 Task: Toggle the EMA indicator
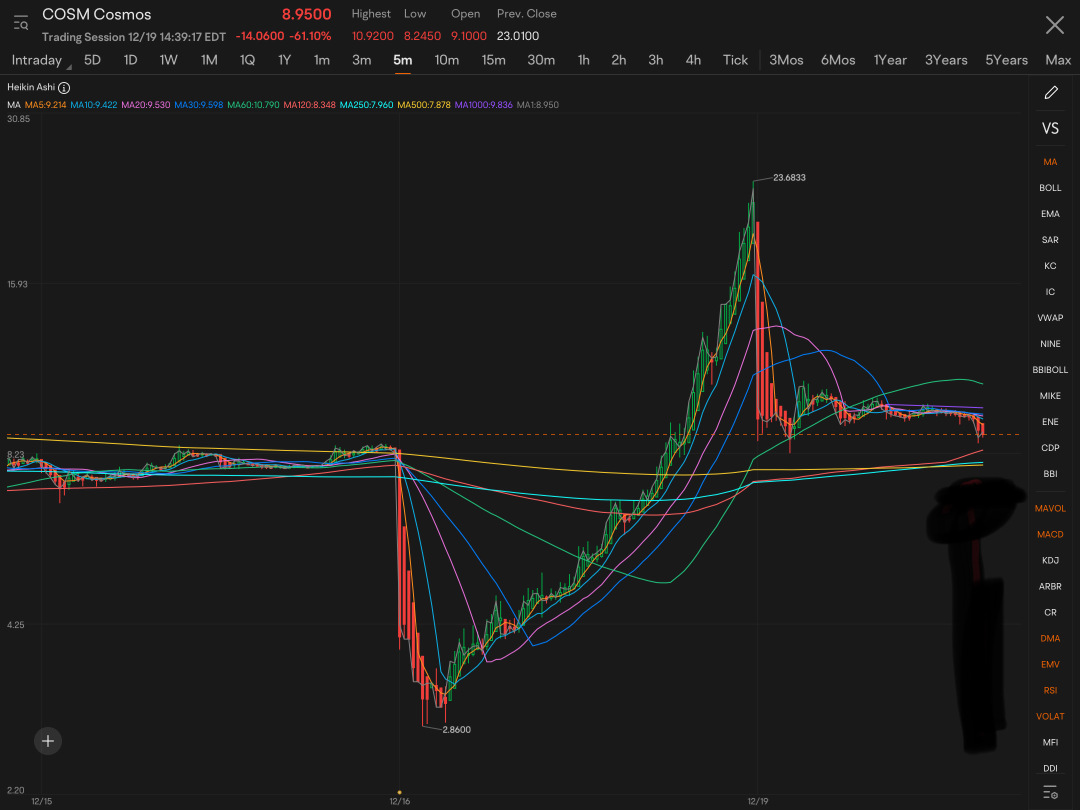pyautogui.click(x=1050, y=214)
